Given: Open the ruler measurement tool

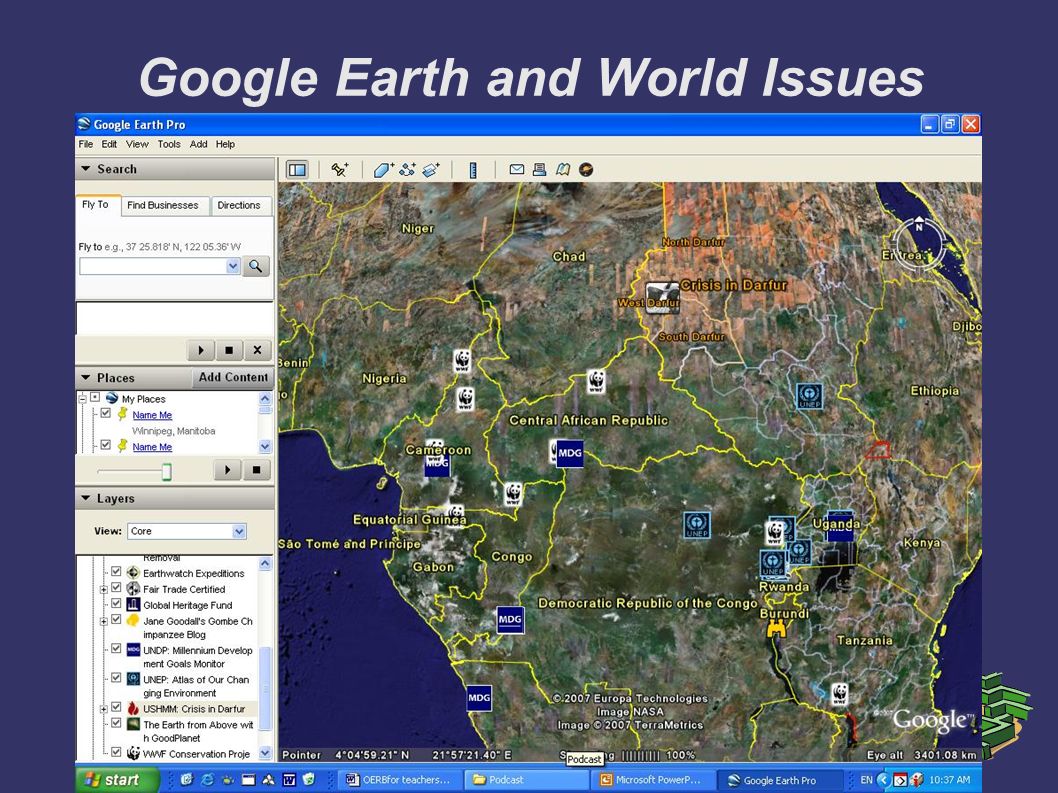Looking at the screenshot, I should (x=473, y=169).
